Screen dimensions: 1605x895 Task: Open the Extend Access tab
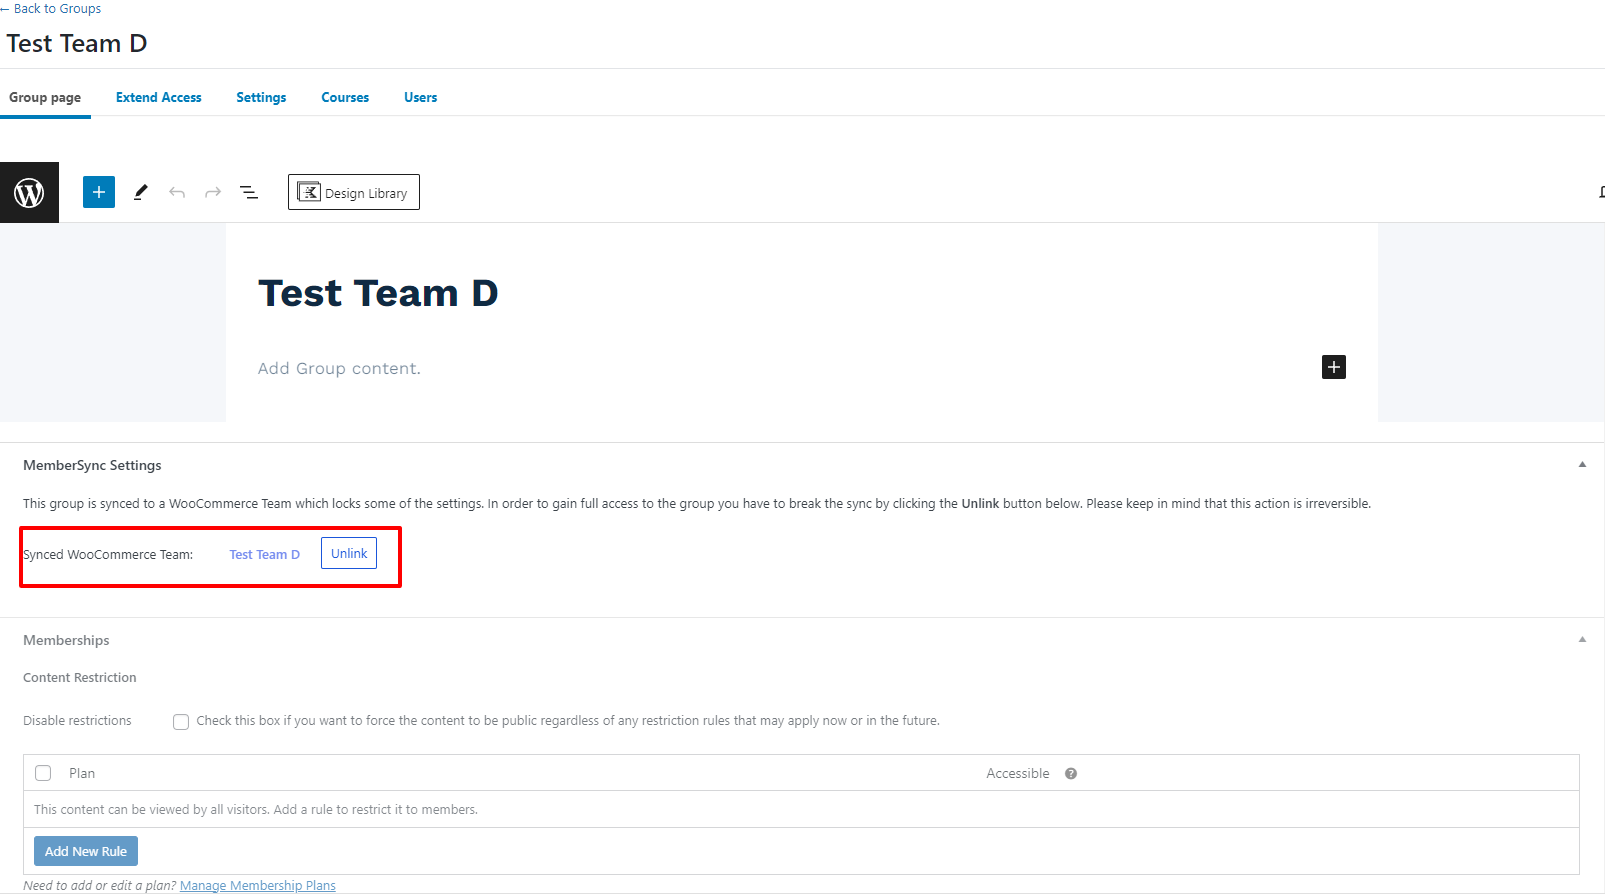tap(159, 97)
